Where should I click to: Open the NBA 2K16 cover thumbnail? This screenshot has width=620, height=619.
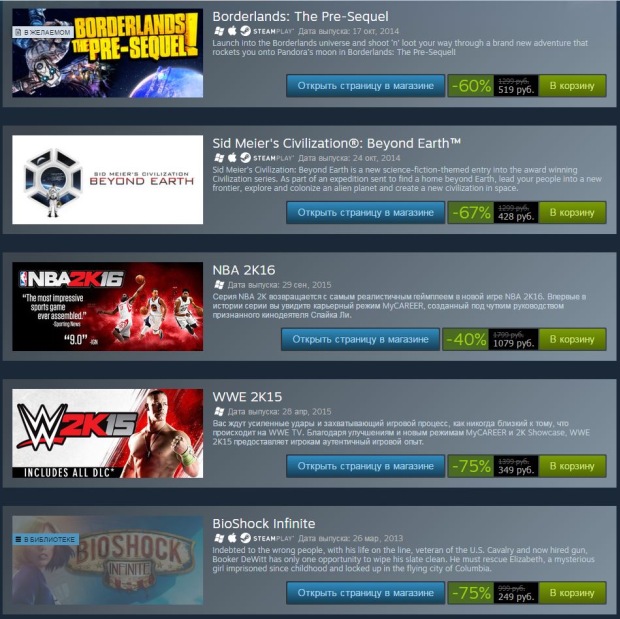(x=108, y=307)
